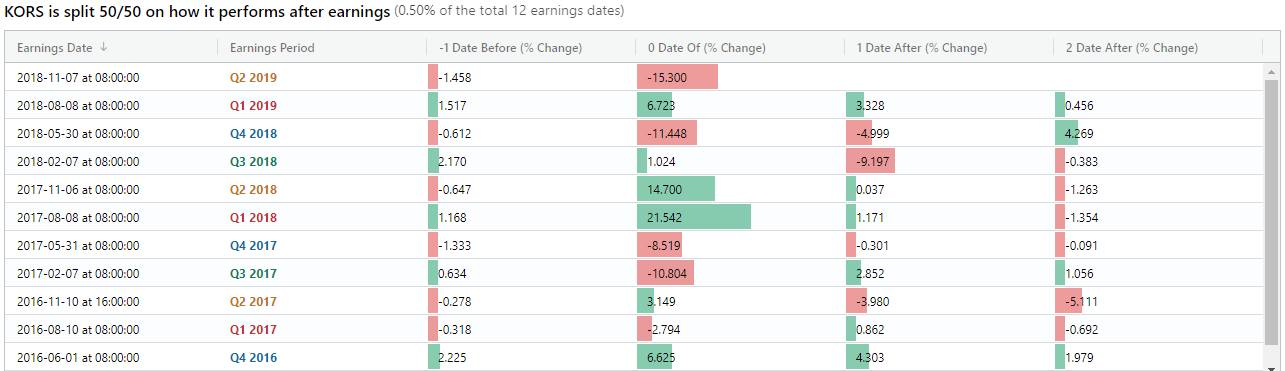Click the sort arrow beside Earnings Date

(x=104, y=48)
